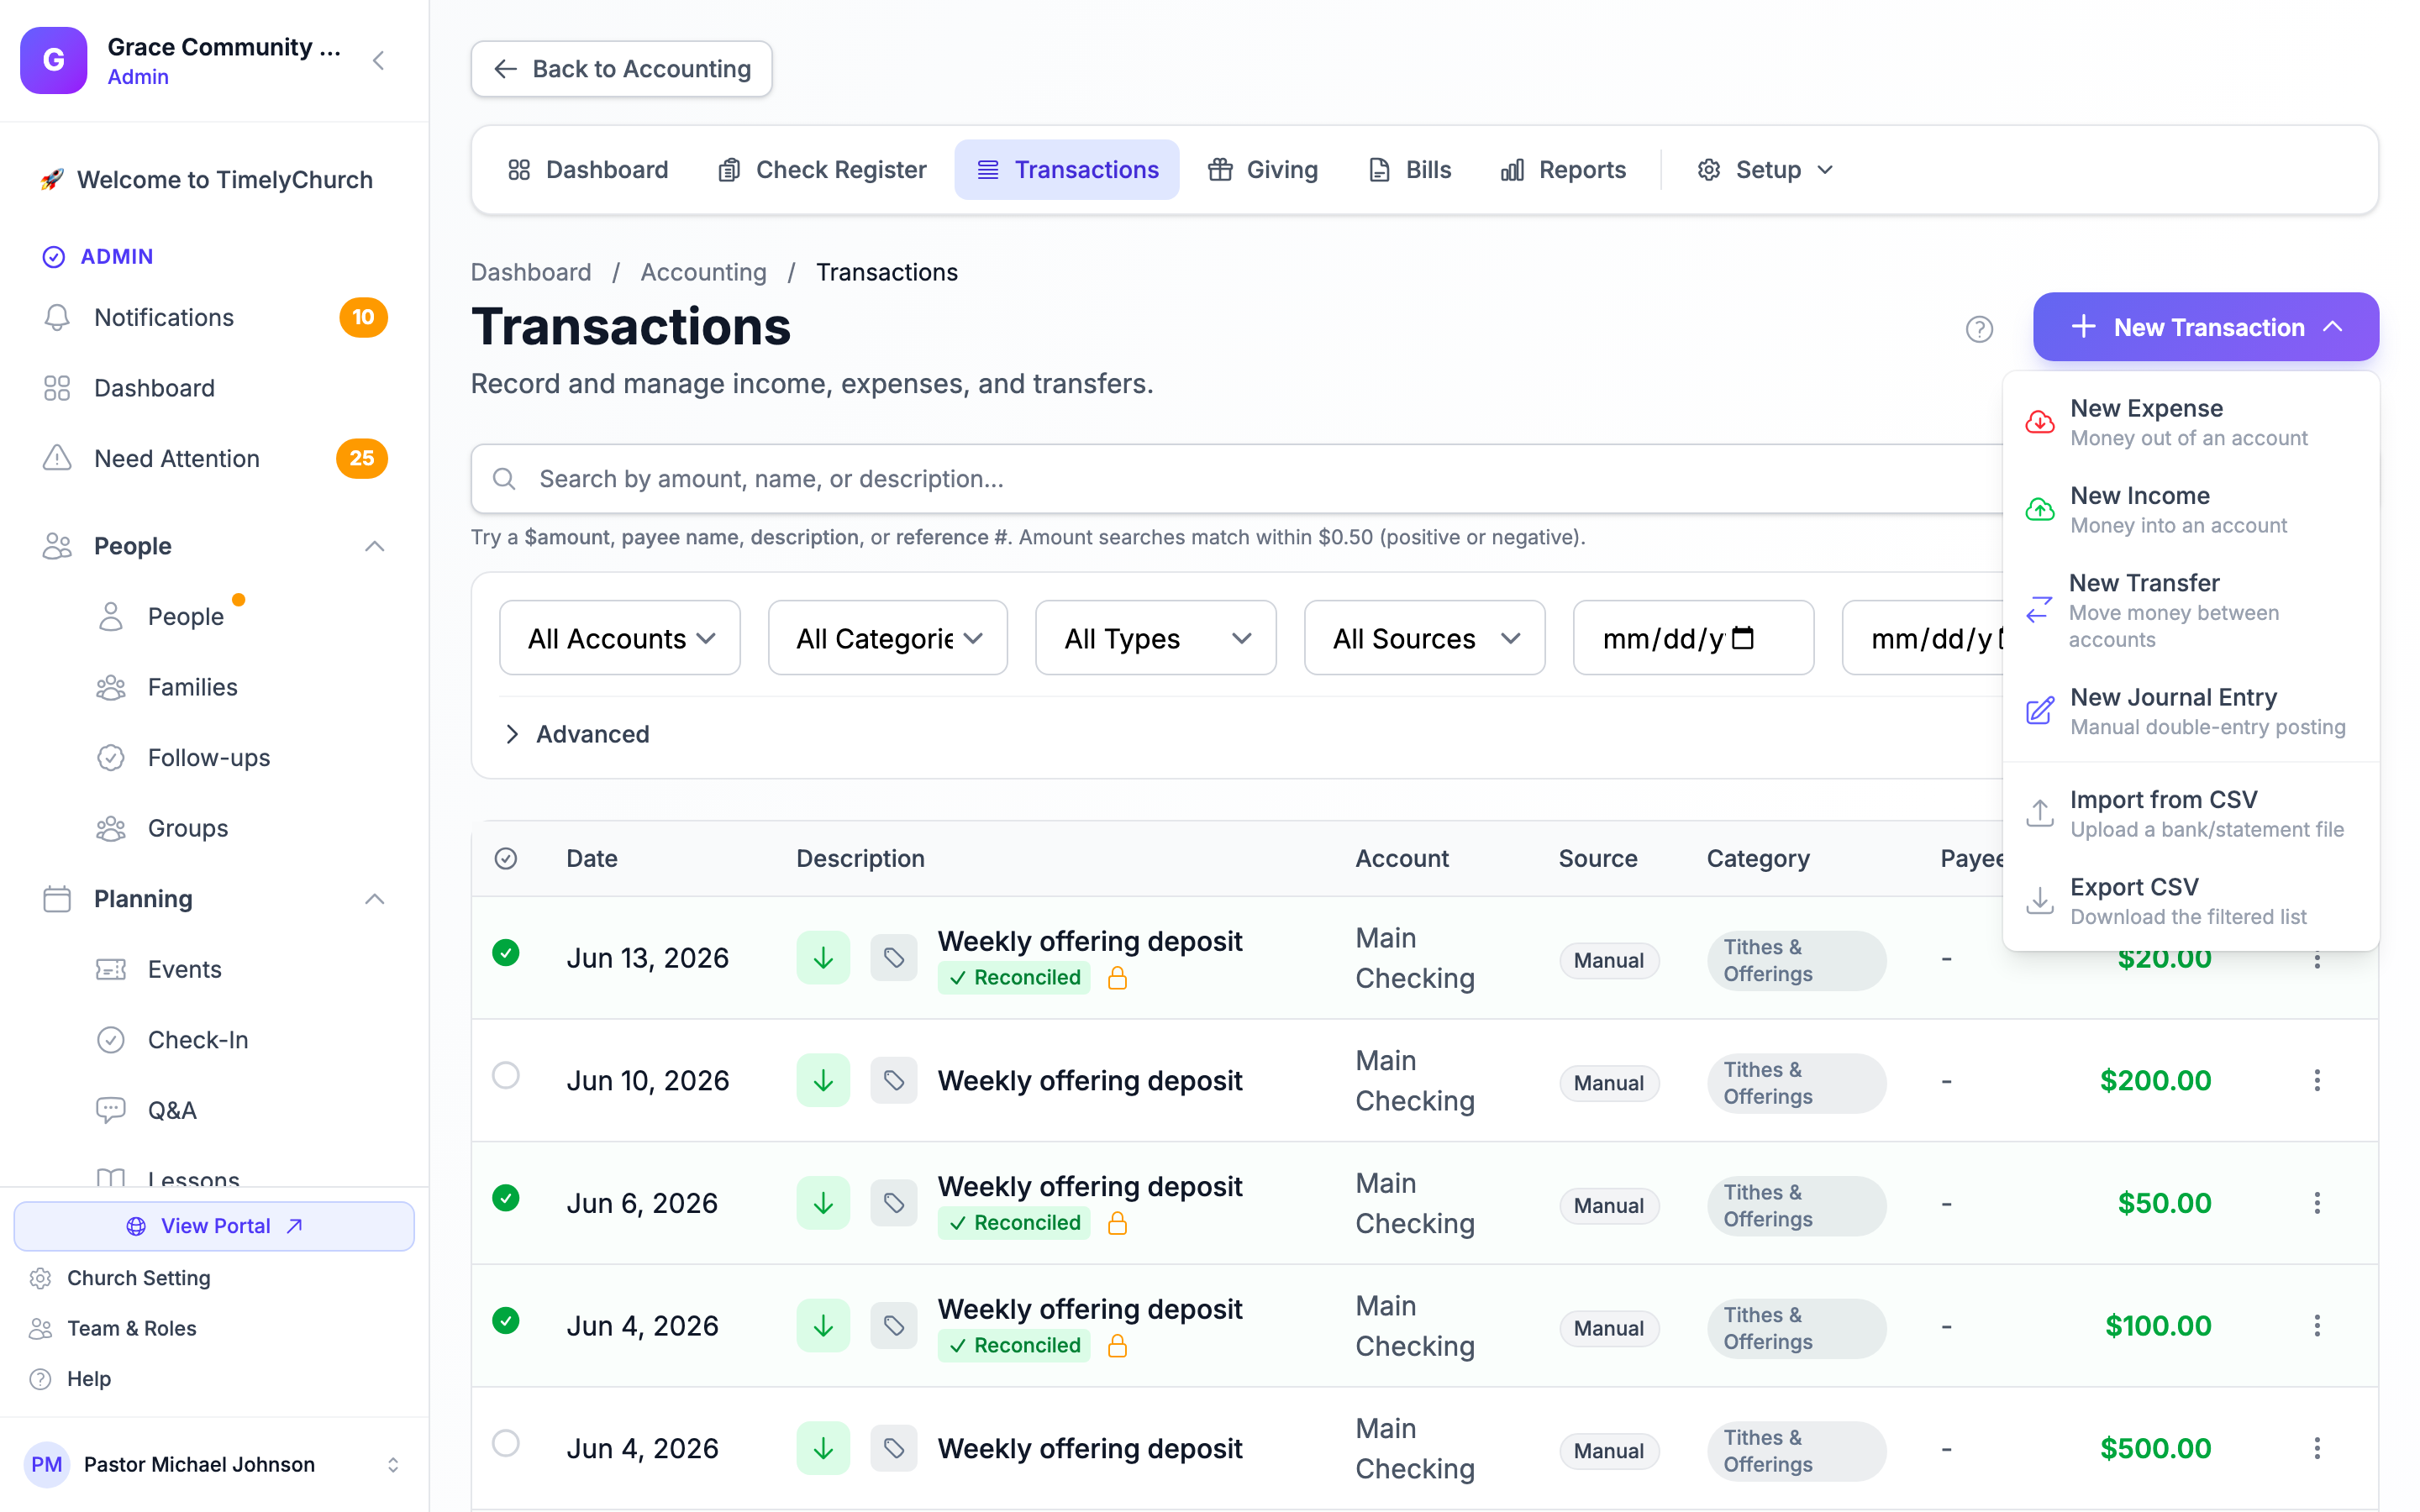Image resolution: width=2420 pixels, height=1512 pixels.
Task: Click the New Transaction button
Action: point(2205,327)
